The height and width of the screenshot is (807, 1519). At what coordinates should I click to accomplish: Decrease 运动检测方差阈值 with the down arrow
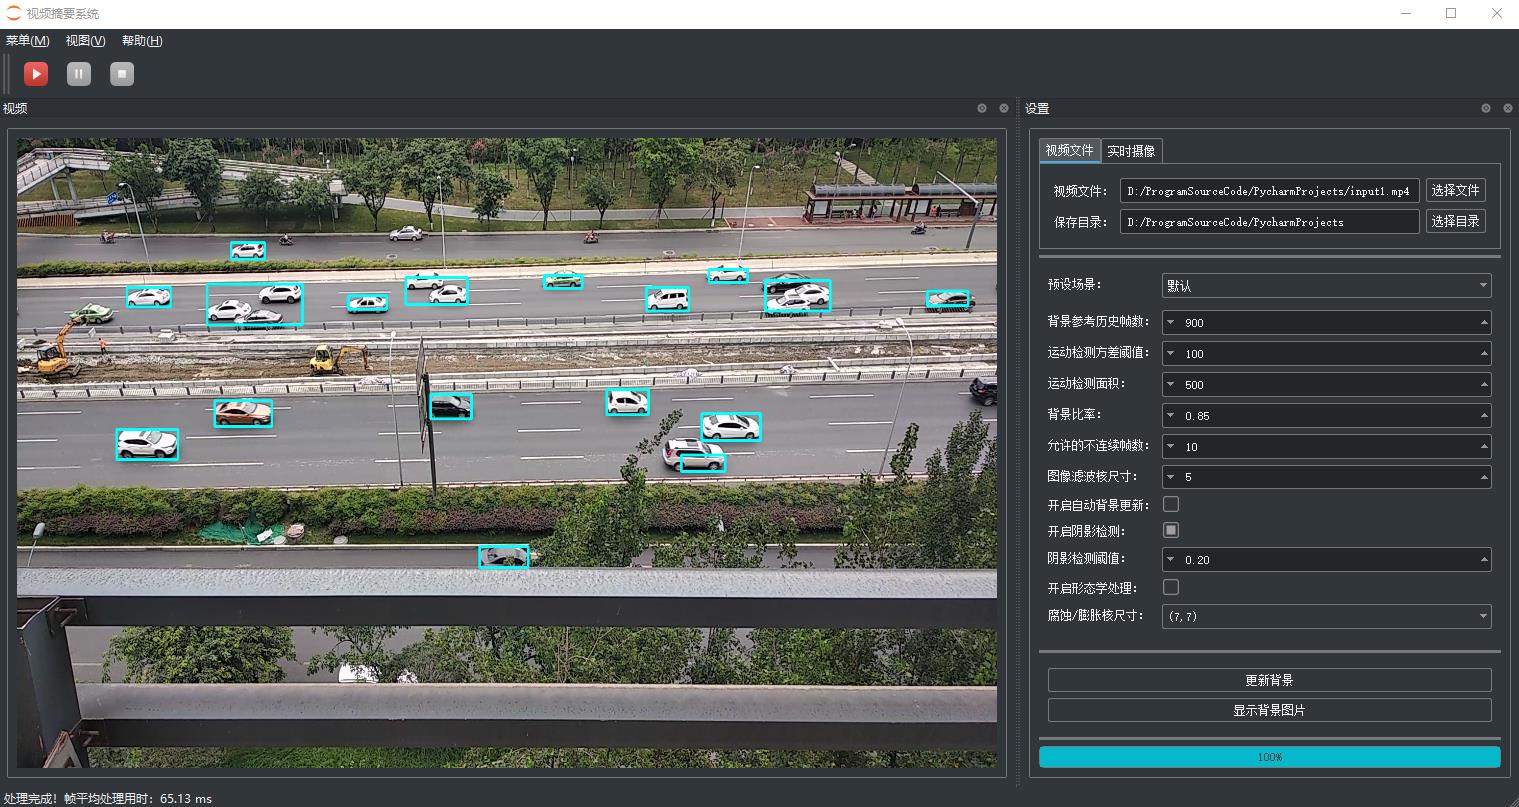1171,353
